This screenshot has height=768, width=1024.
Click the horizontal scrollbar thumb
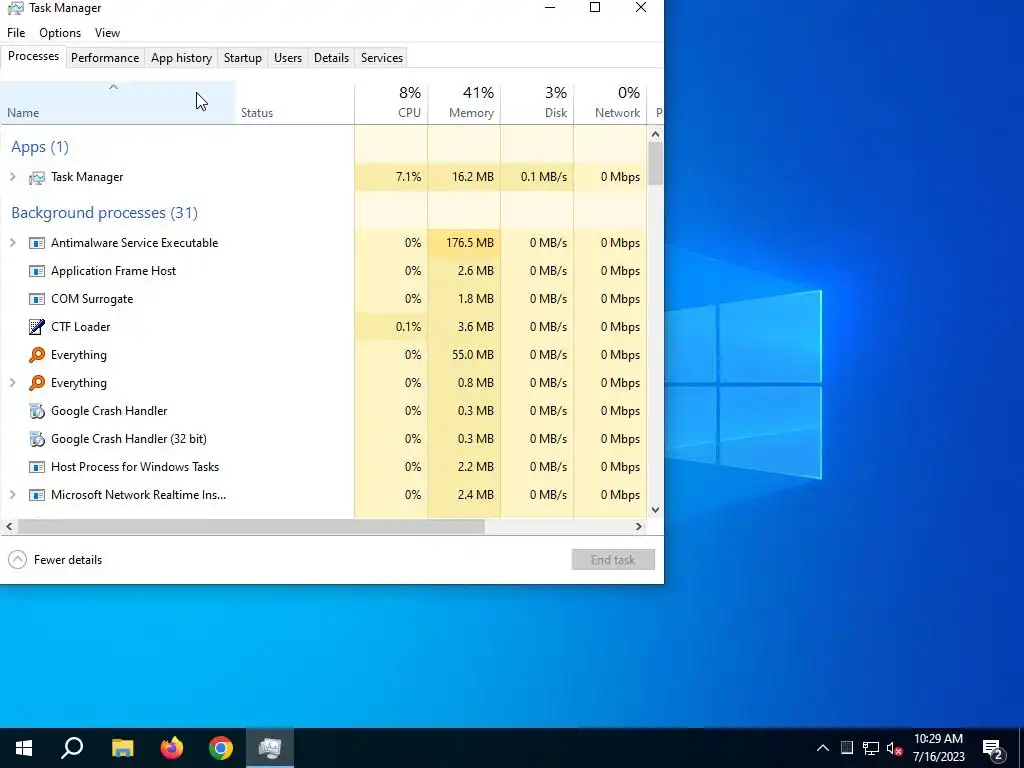pos(251,526)
